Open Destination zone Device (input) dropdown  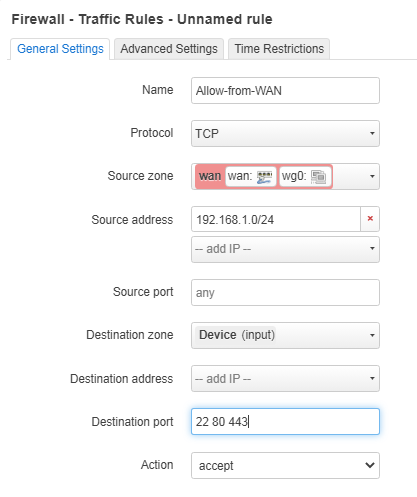285,335
